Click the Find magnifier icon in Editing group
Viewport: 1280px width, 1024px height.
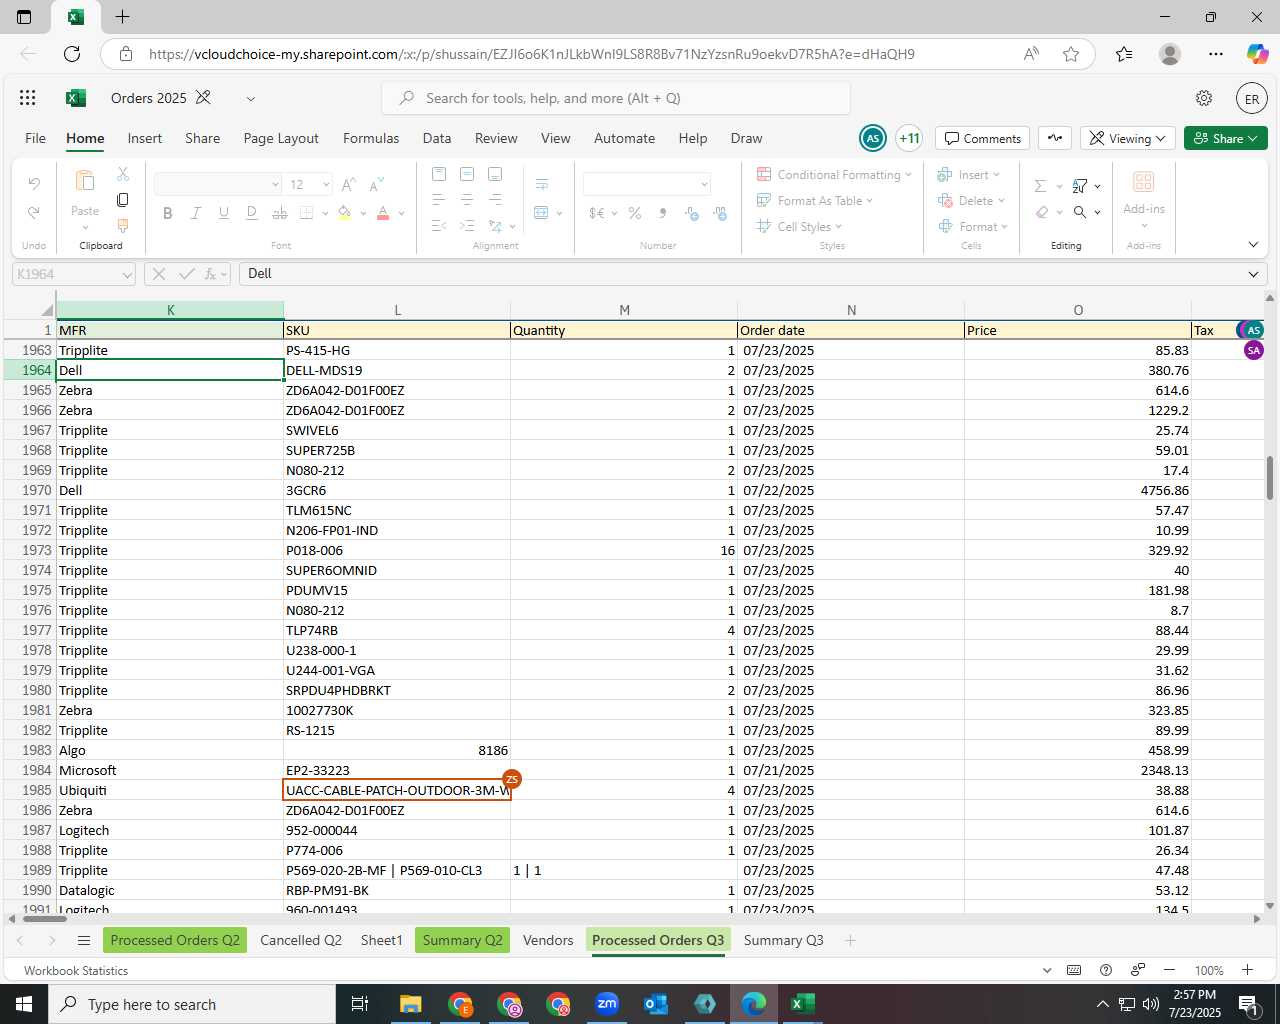1080,212
